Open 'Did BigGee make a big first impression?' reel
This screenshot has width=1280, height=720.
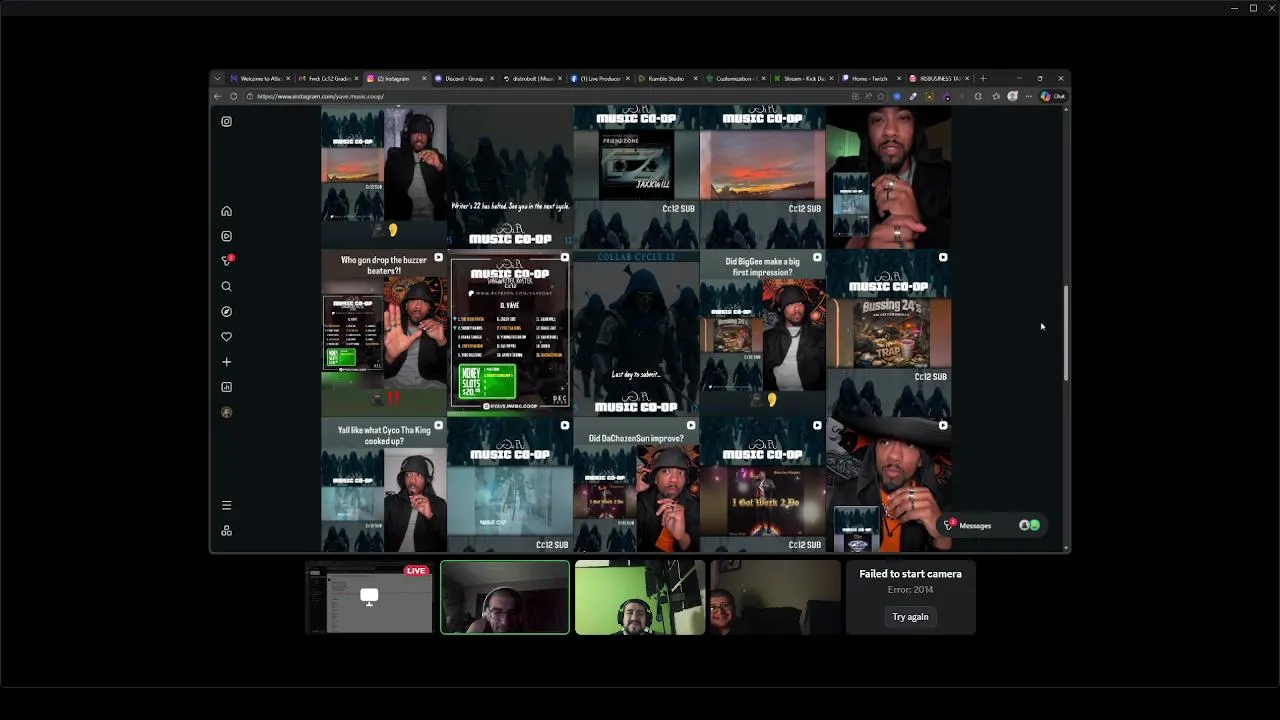tap(762, 332)
